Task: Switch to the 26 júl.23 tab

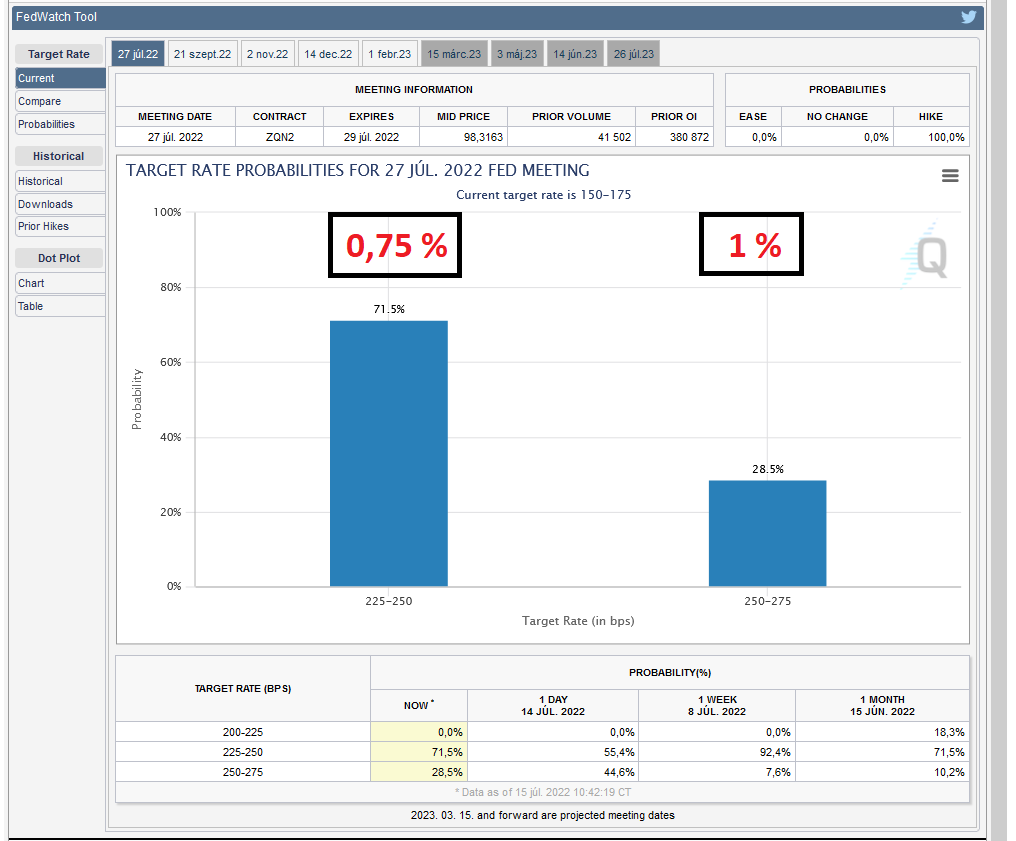Action: (634, 54)
